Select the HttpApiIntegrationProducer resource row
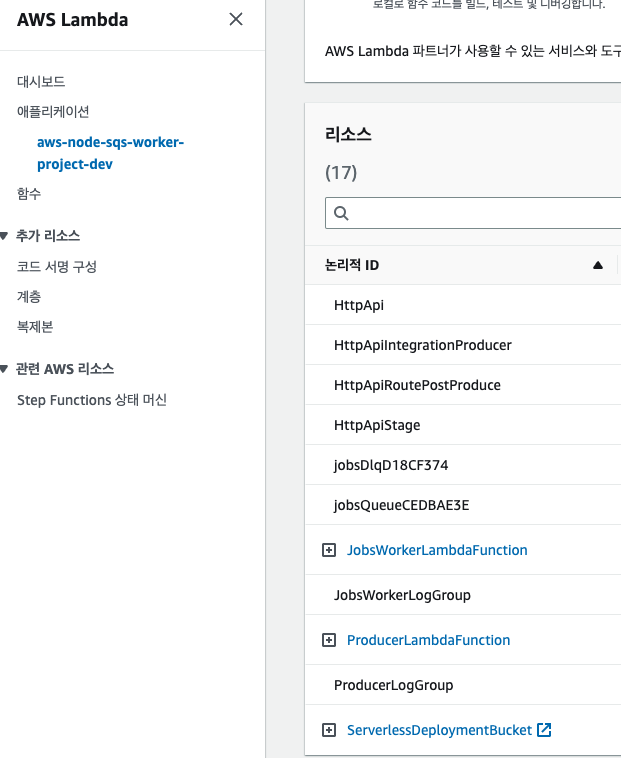 tap(463, 345)
